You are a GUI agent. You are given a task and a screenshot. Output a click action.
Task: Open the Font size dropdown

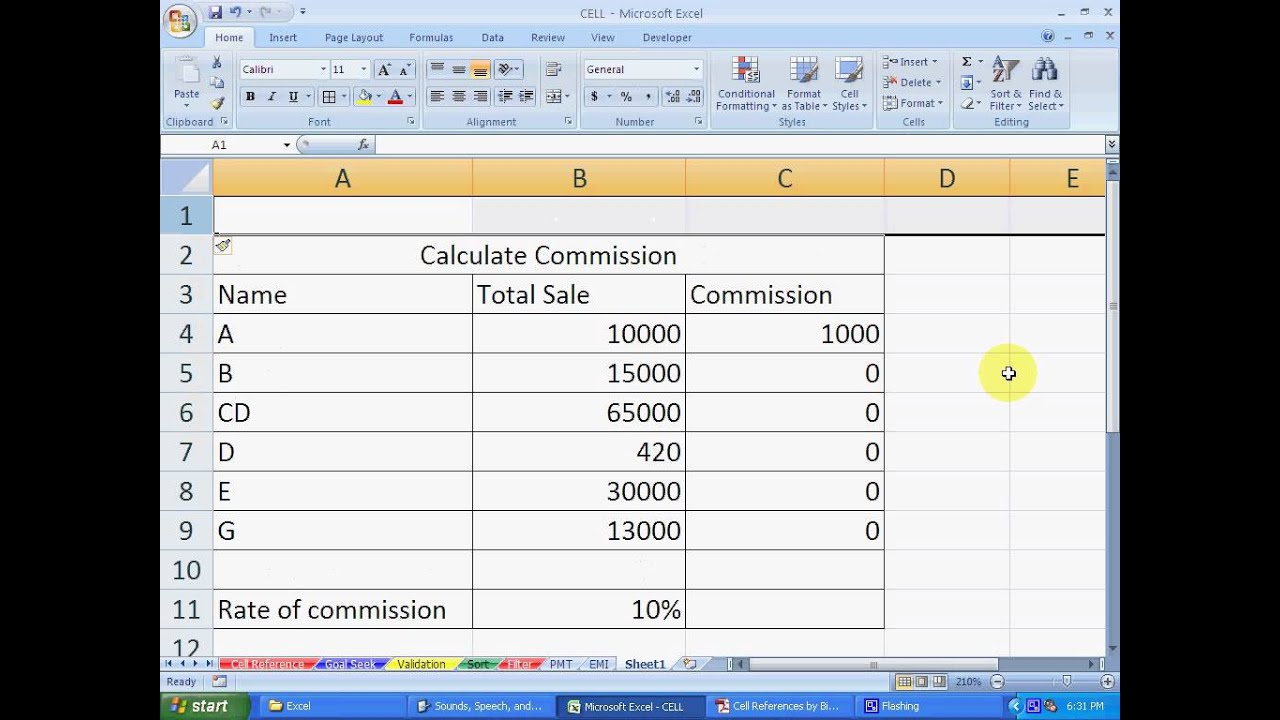pos(364,70)
